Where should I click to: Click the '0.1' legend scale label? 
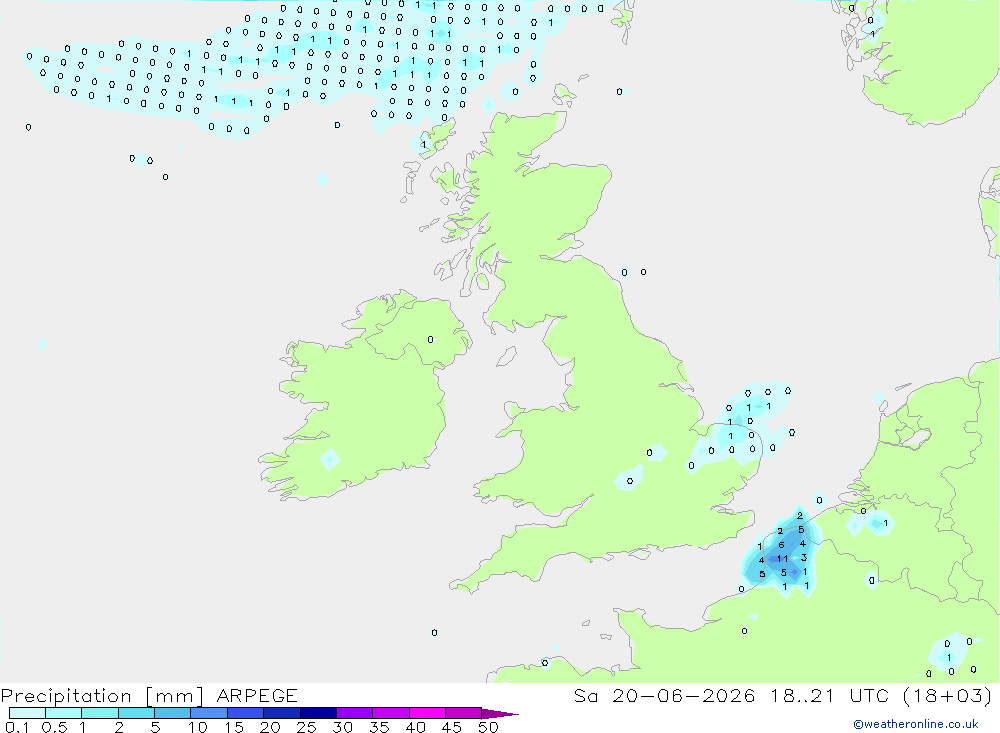pyautogui.click(x=17, y=727)
